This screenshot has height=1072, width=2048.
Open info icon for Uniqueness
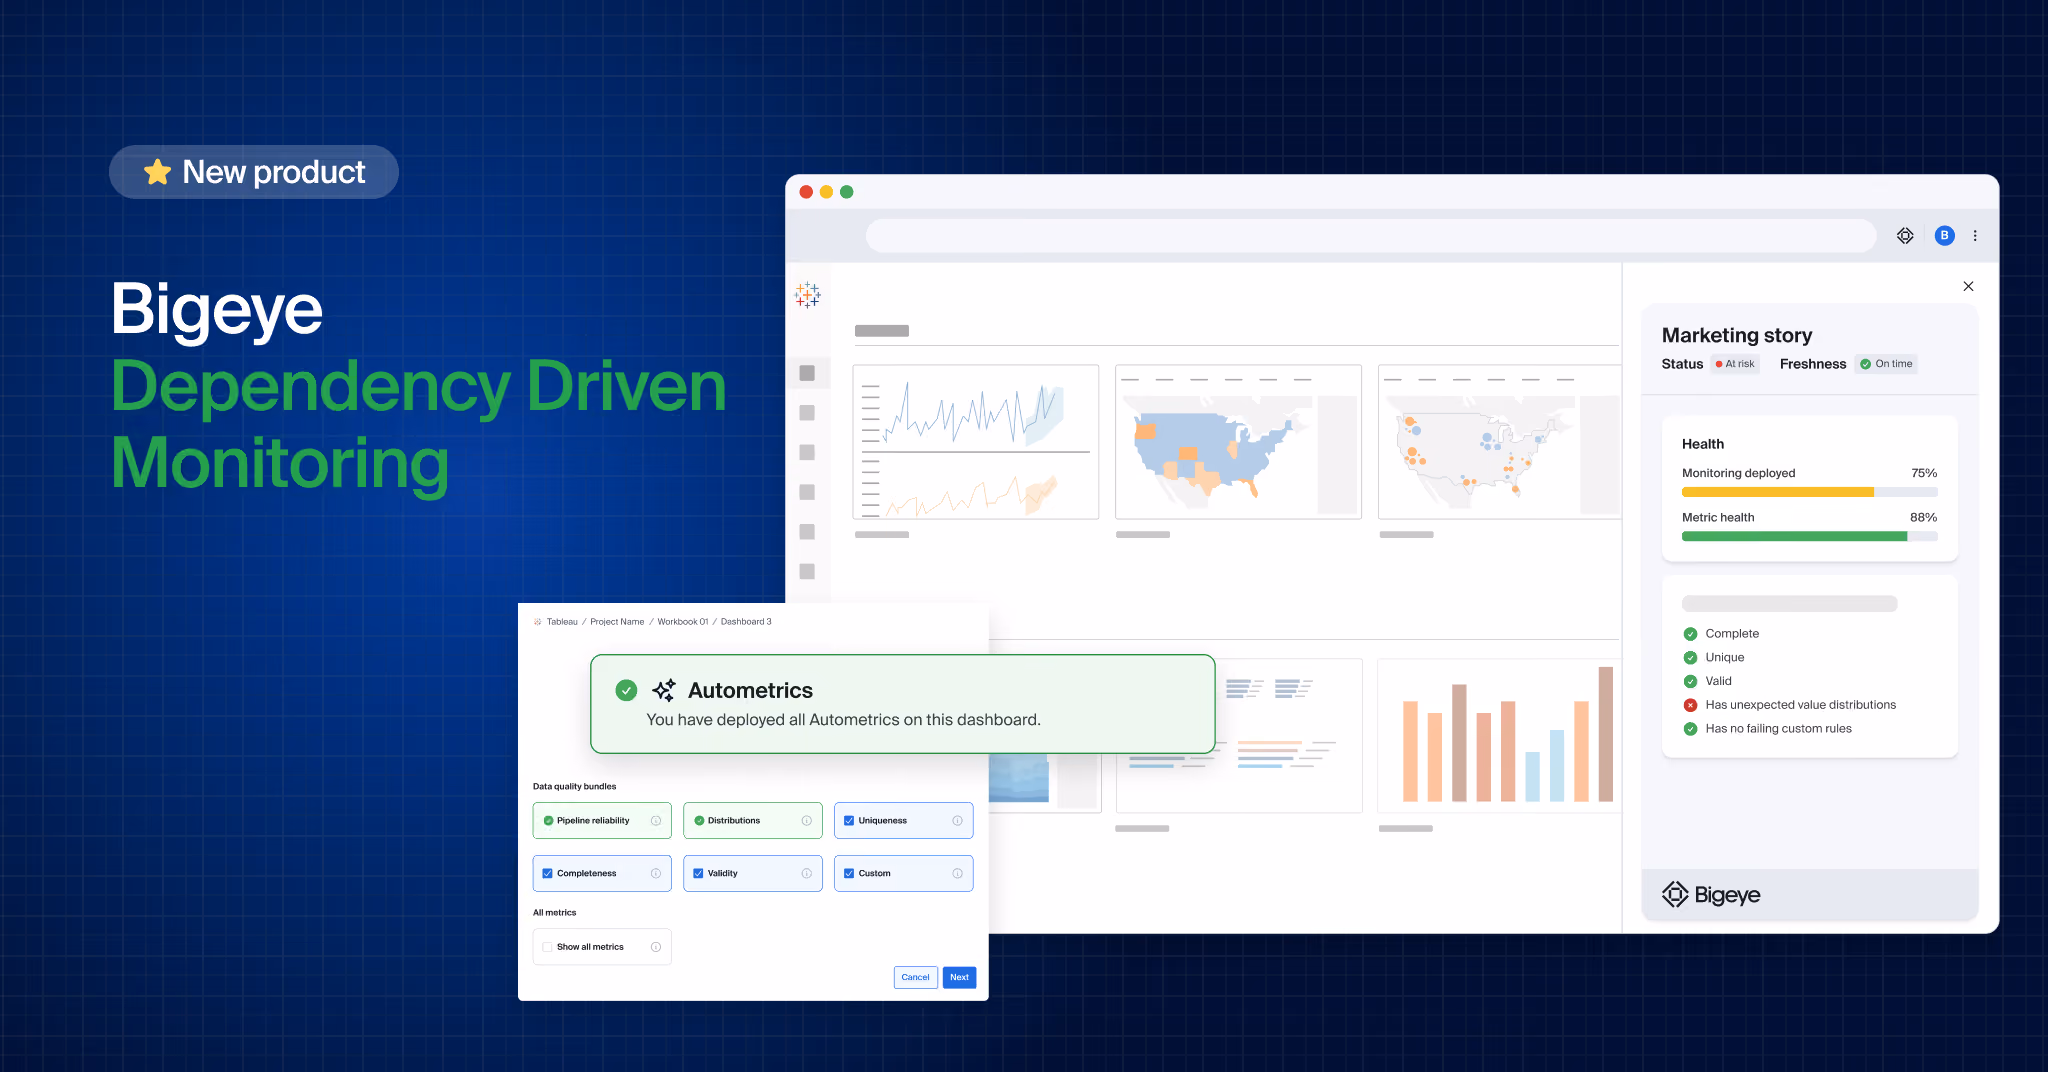957,821
